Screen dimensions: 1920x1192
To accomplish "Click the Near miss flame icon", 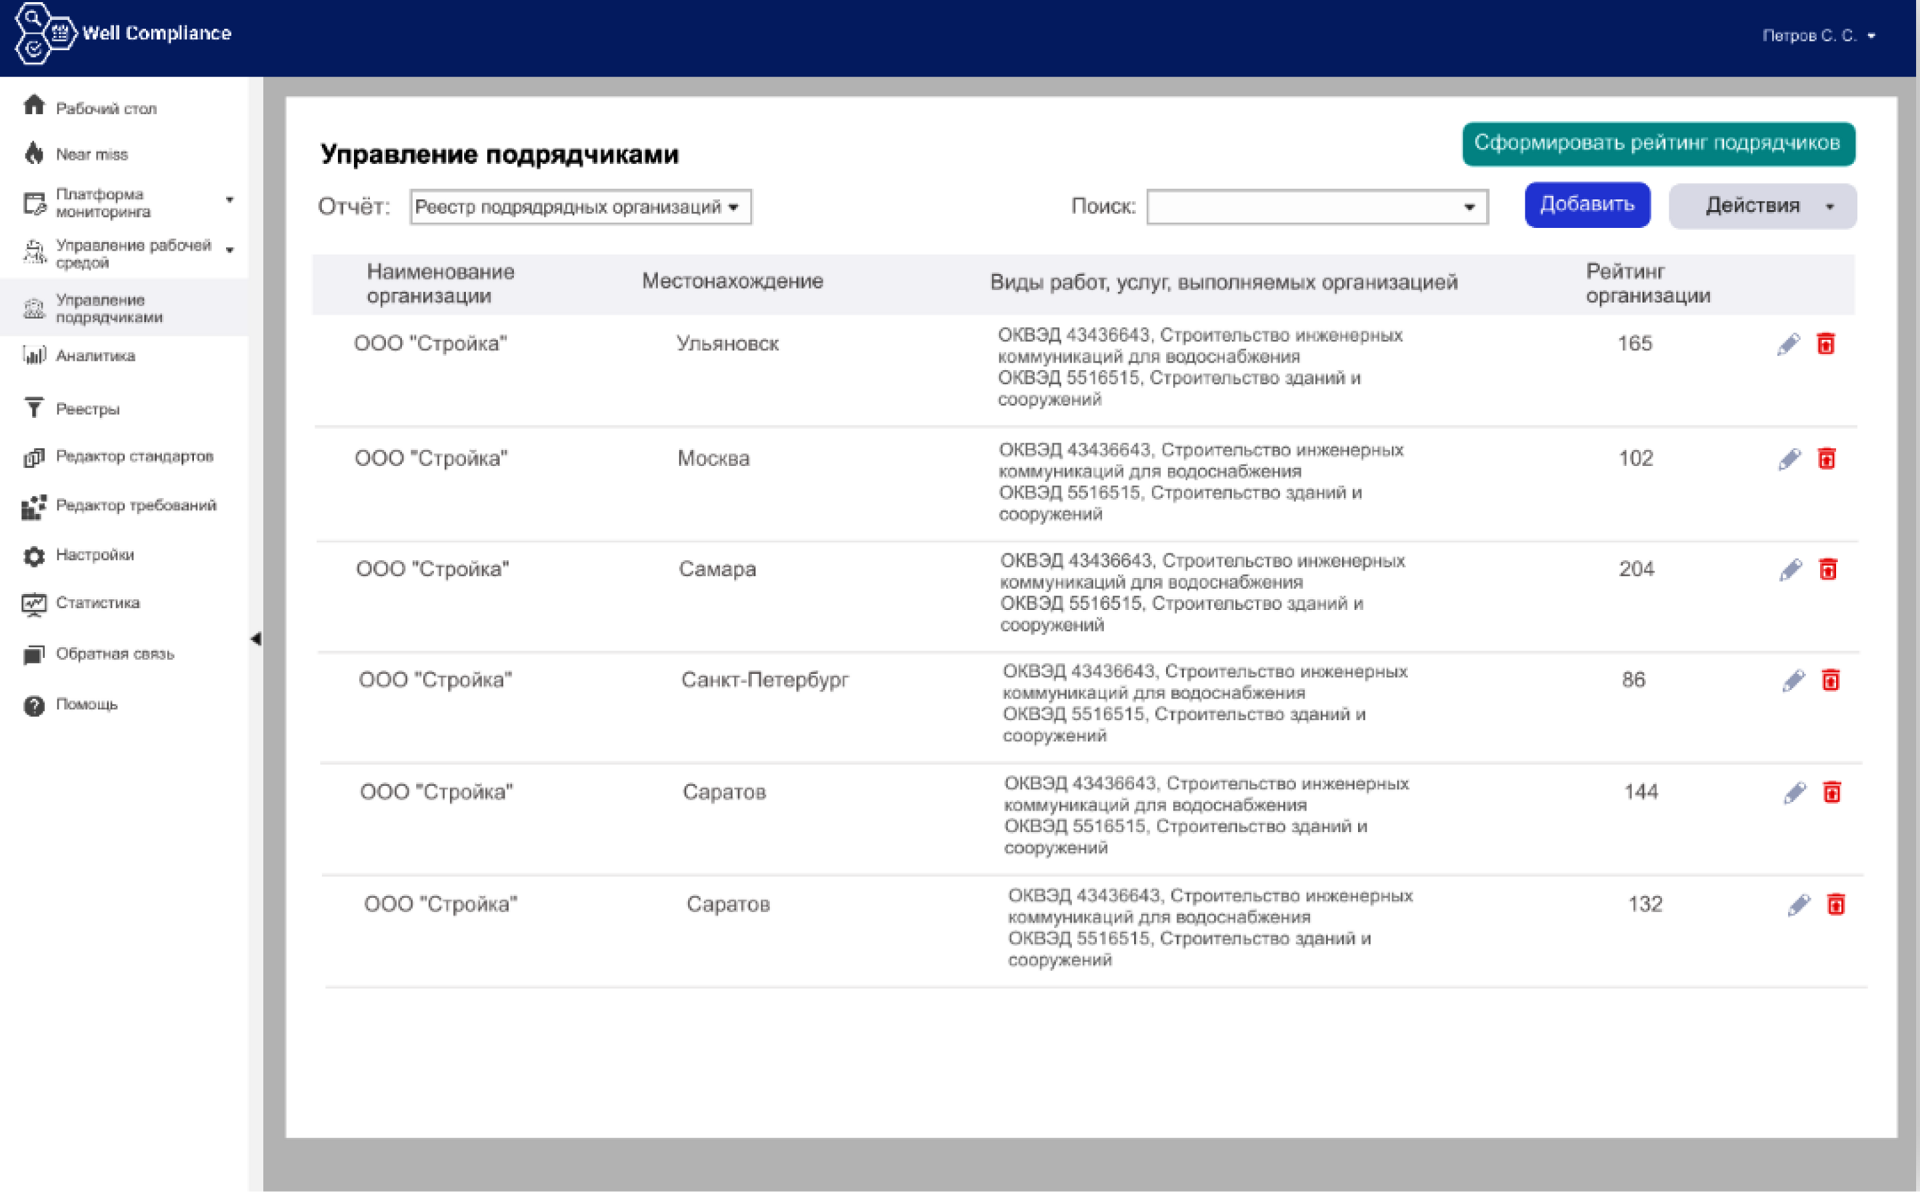I will click(34, 153).
